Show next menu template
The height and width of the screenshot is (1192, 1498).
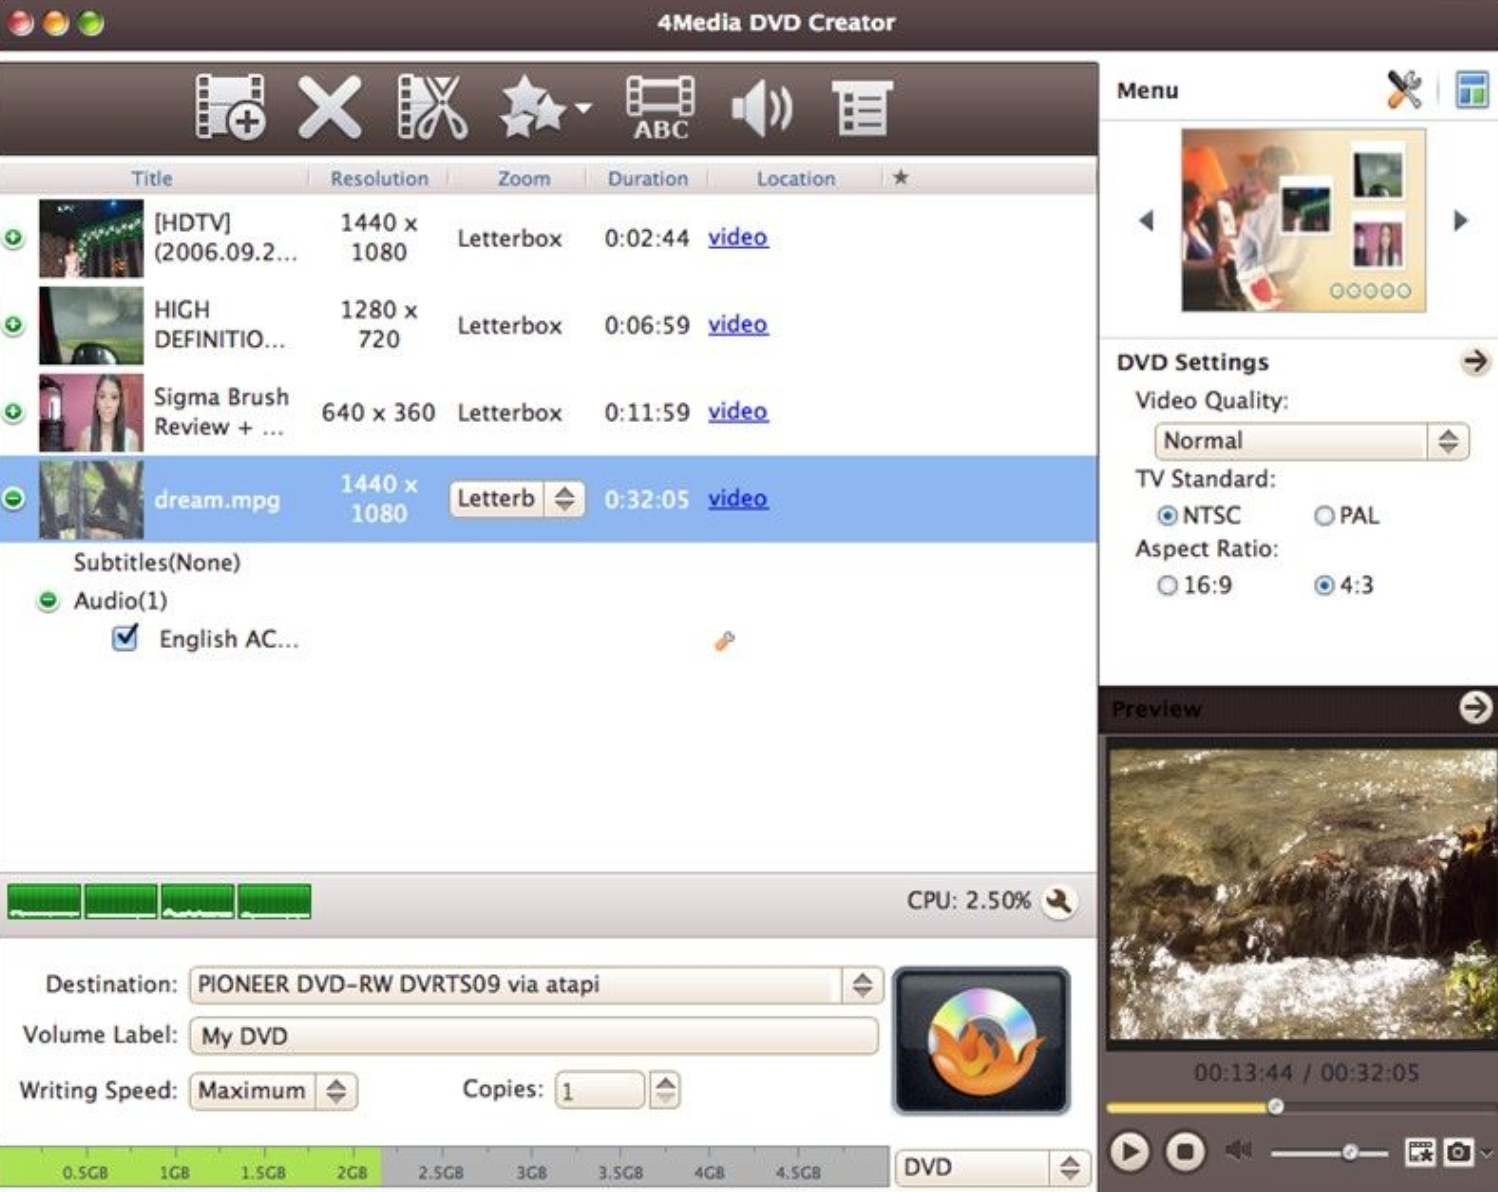1461,220
